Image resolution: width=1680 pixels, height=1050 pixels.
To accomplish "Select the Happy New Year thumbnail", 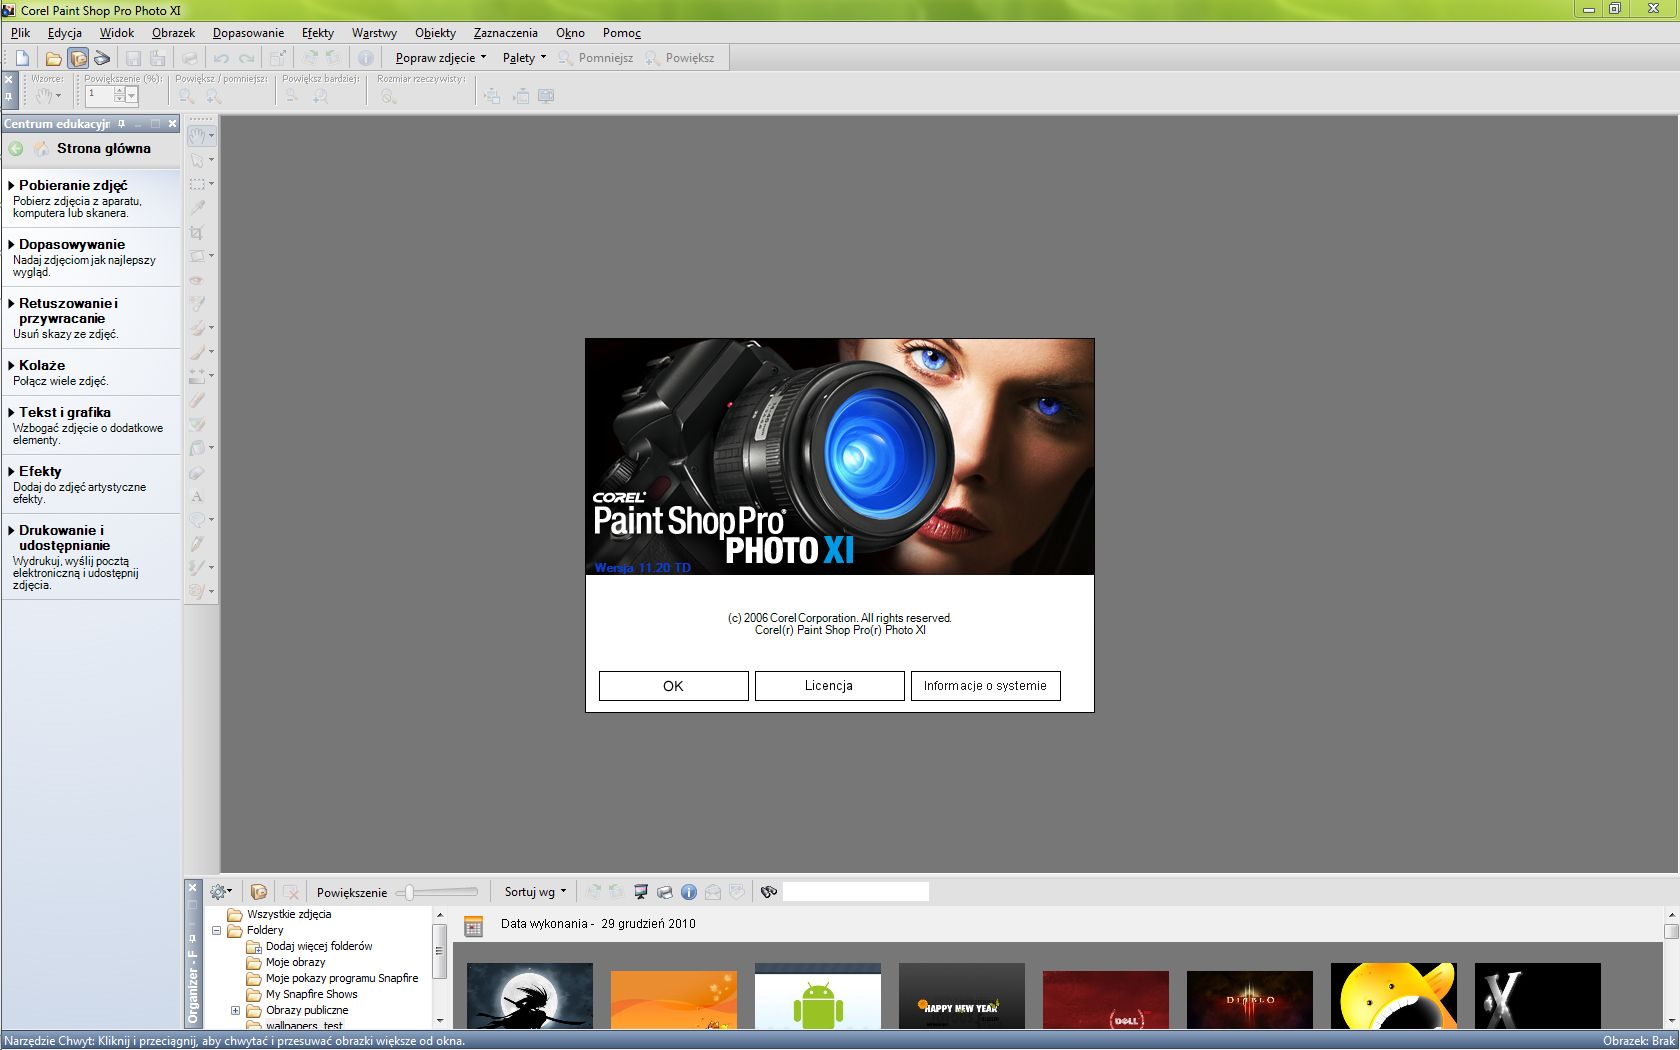I will click(962, 996).
